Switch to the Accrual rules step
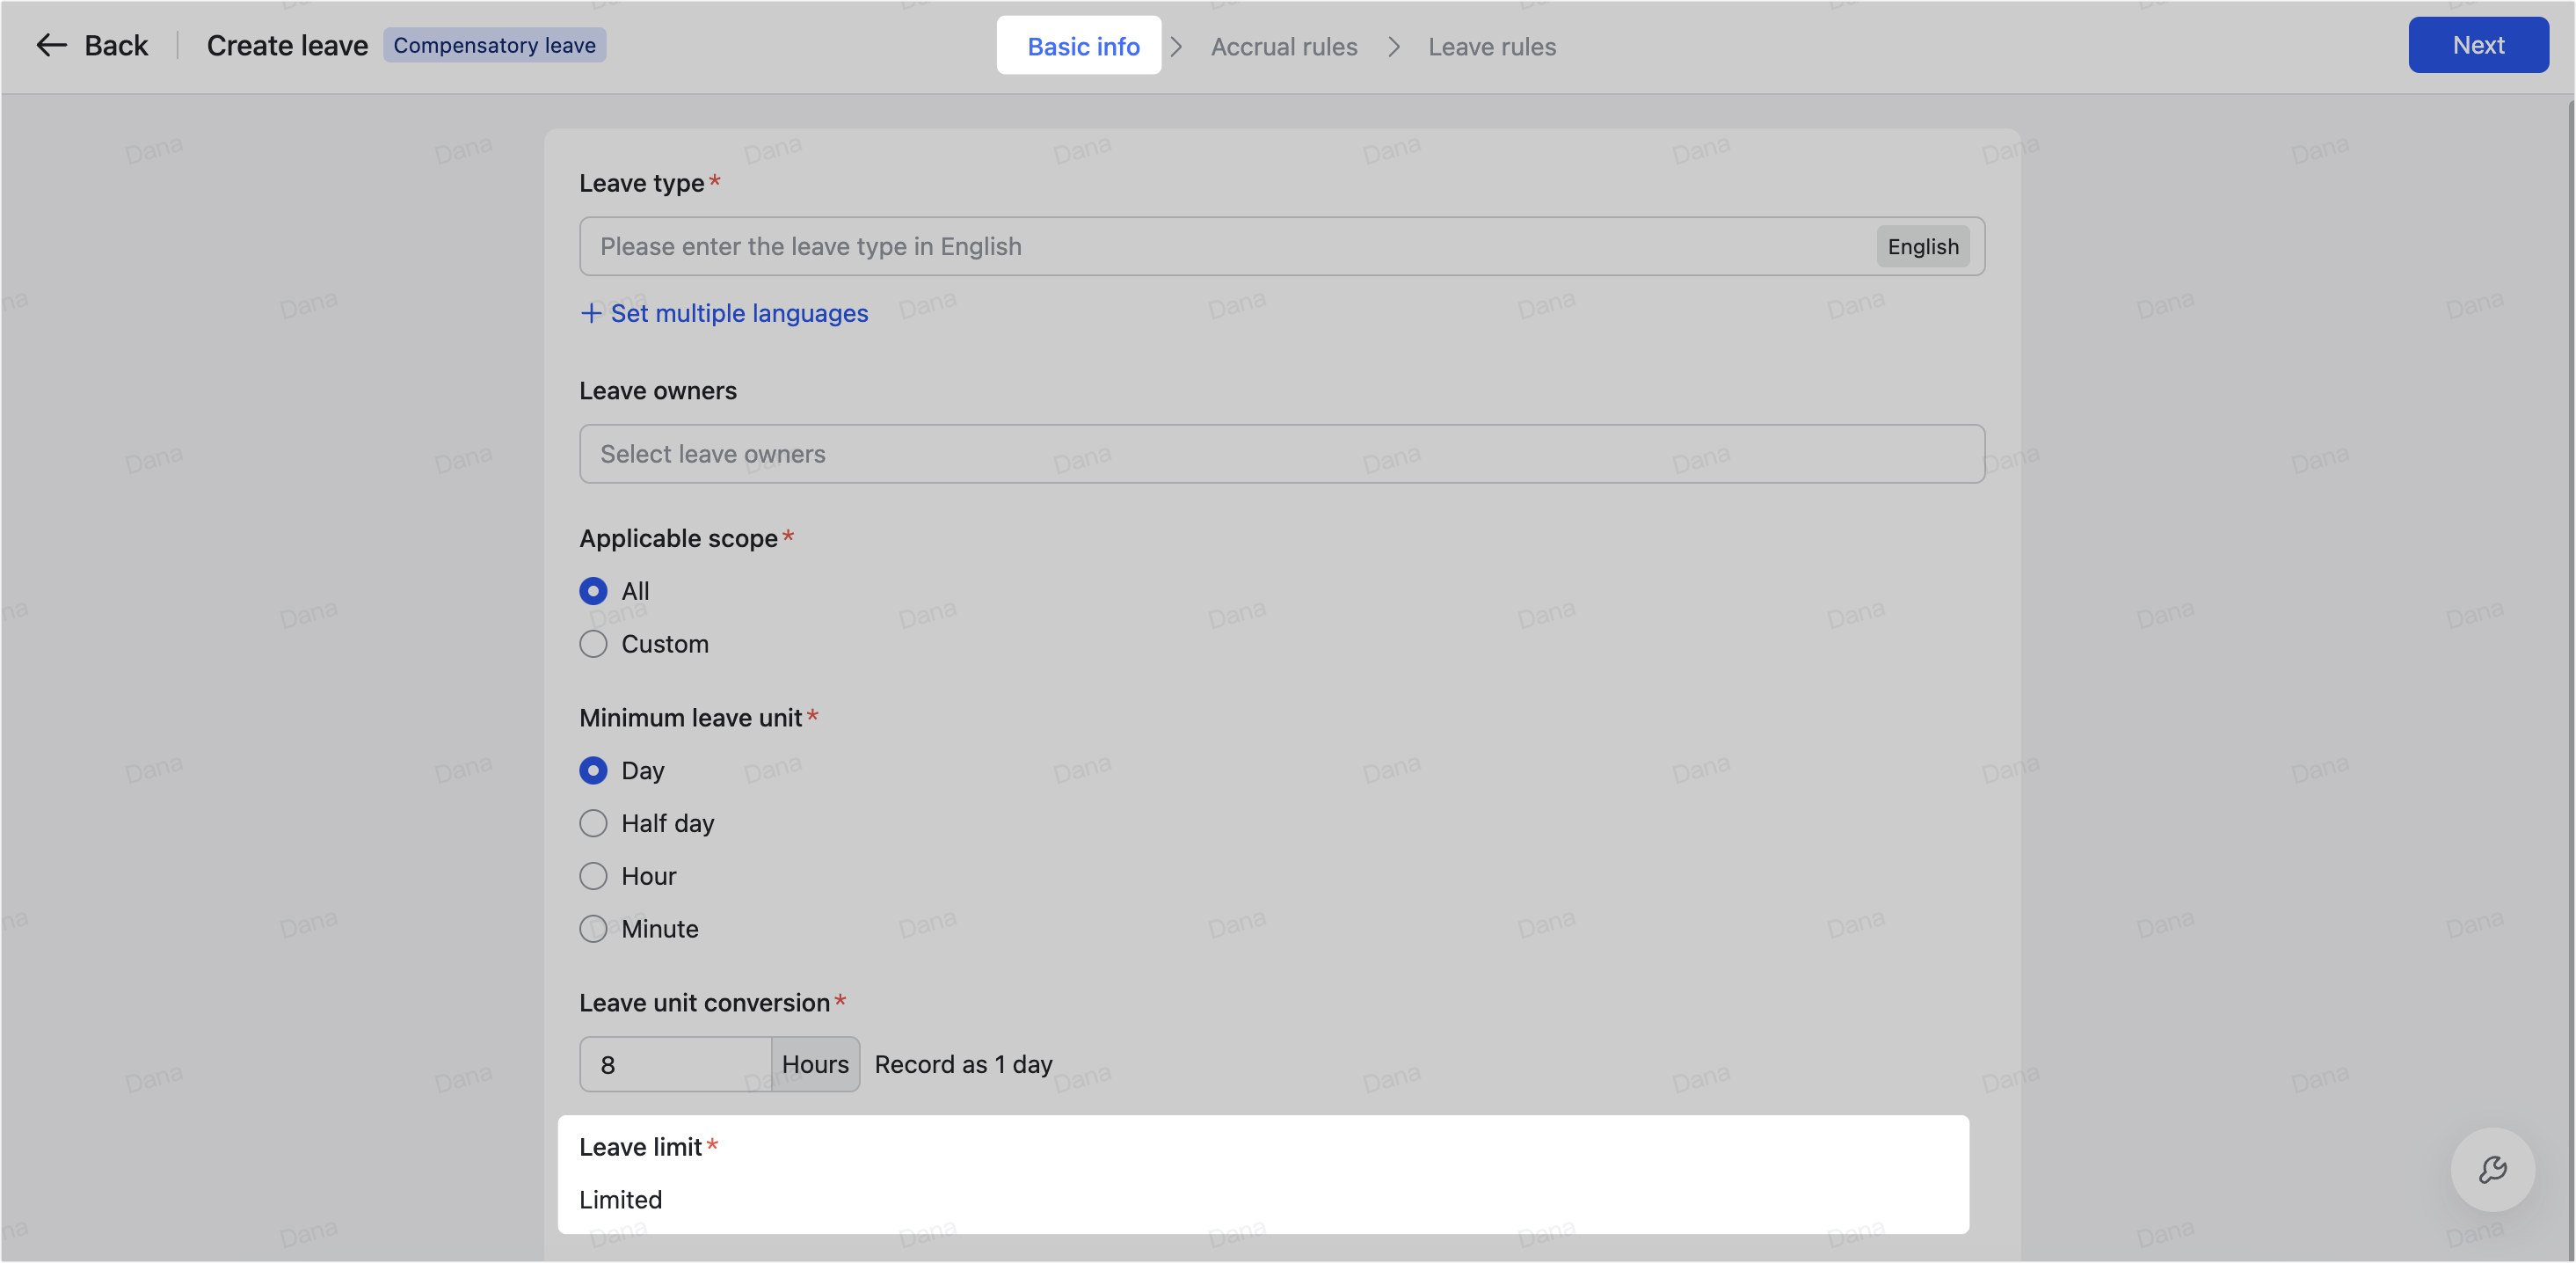 [x=1284, y=46]
